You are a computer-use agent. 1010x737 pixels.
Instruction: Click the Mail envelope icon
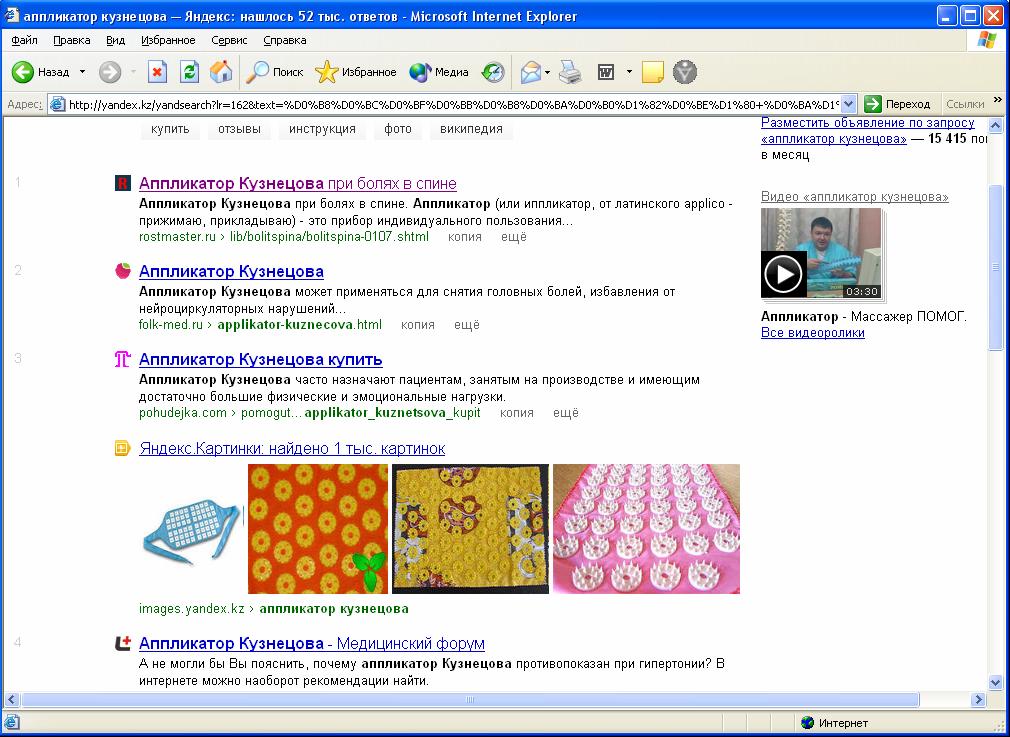click(x=531, y=72)
